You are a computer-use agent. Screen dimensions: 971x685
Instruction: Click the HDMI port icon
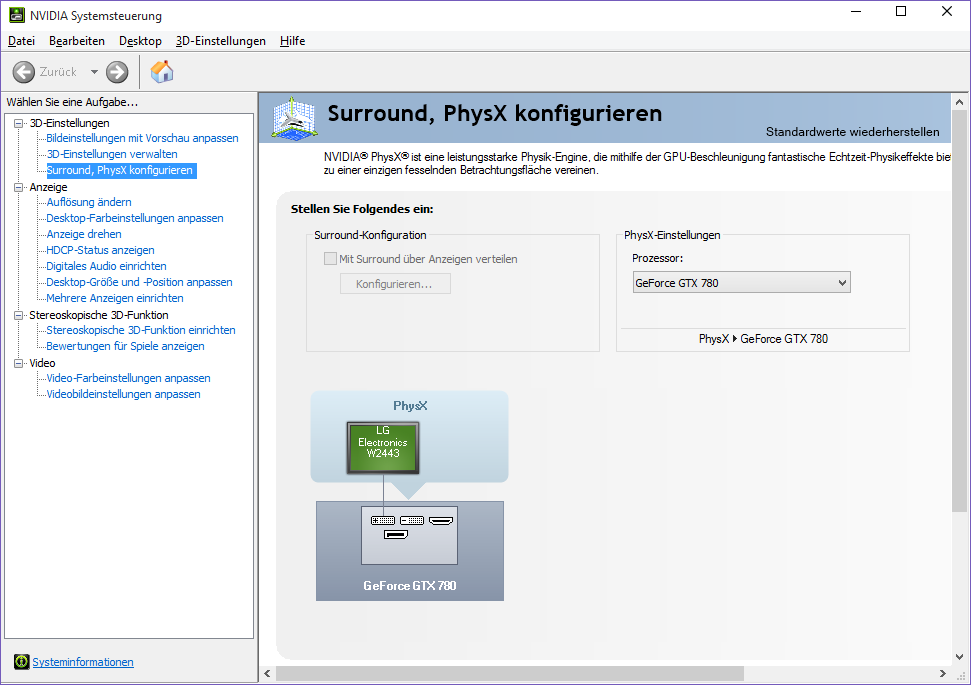tap(441, 520)
